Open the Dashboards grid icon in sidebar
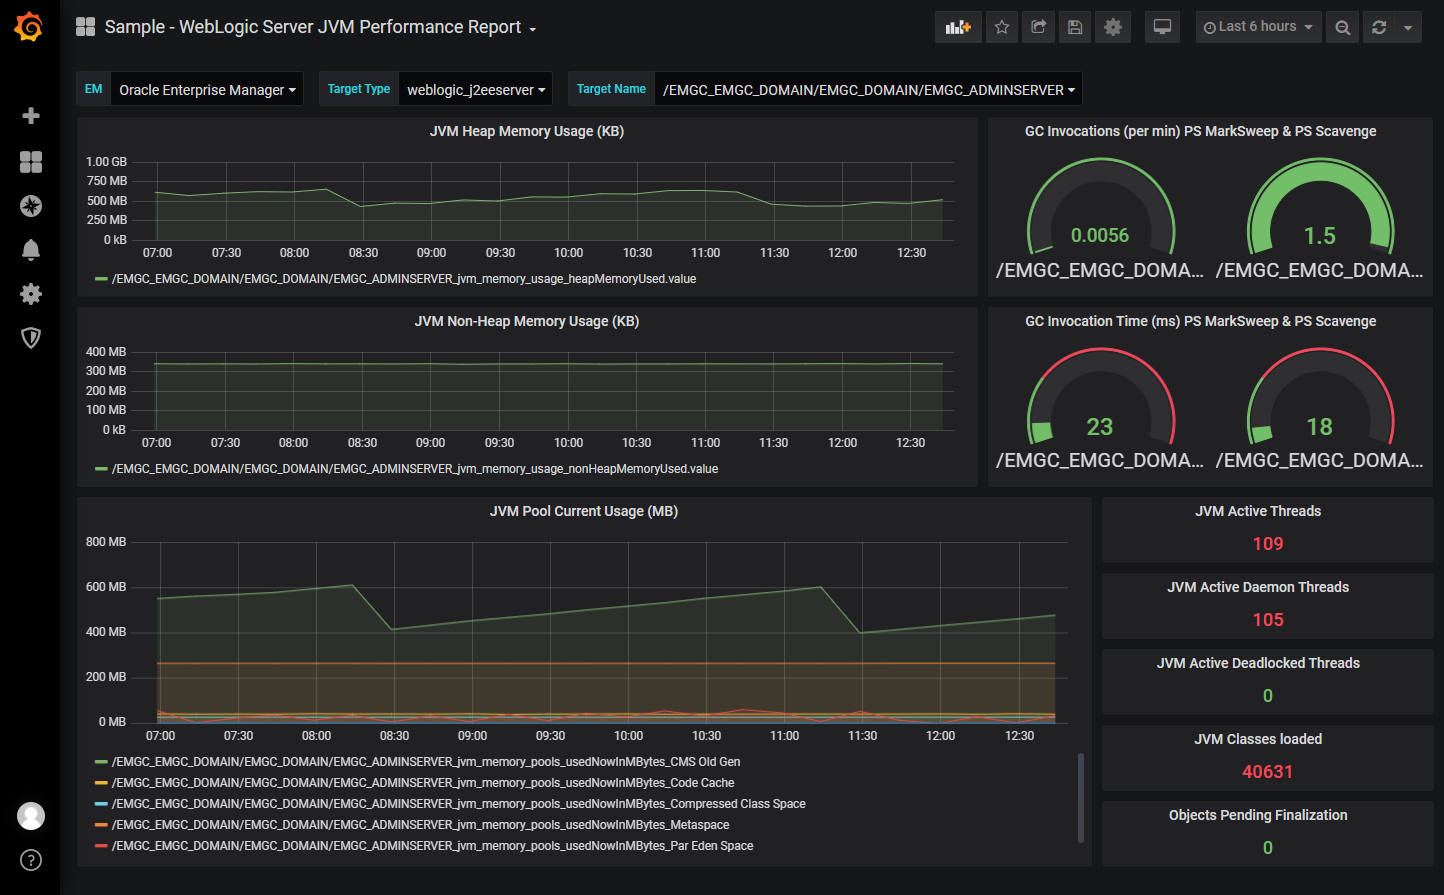Viewport: 1444px width, 895px height. tap(31, 162)
